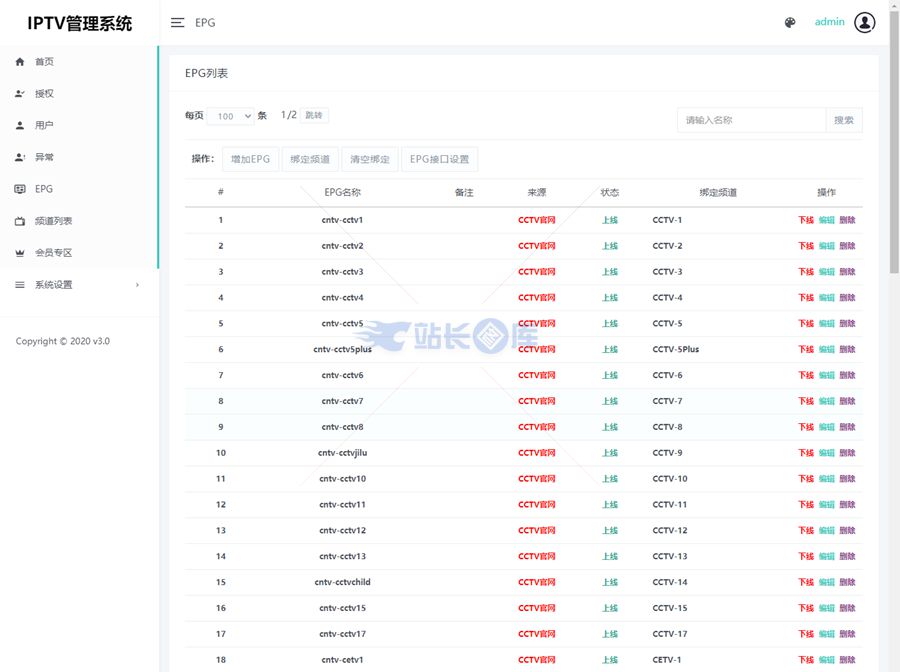Toggle 上线 status for cntv-cctv1
Viewport: 900px width, 672px height.
[x=610, y=220]
